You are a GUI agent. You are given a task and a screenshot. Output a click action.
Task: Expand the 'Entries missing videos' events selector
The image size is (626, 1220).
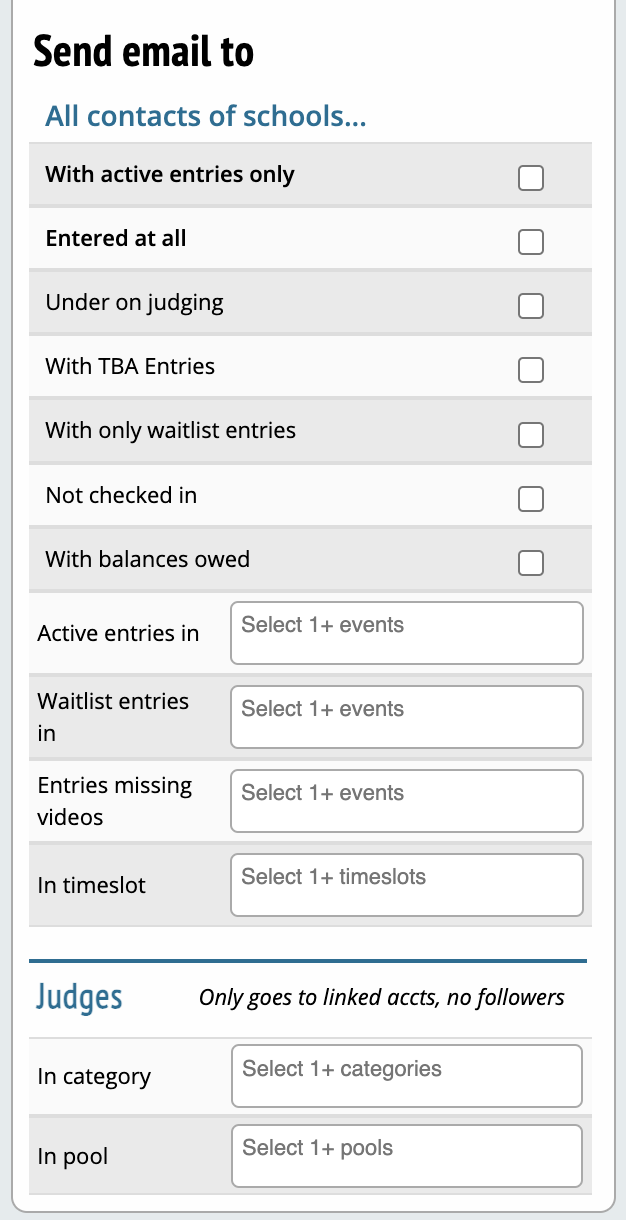point(406,801)
